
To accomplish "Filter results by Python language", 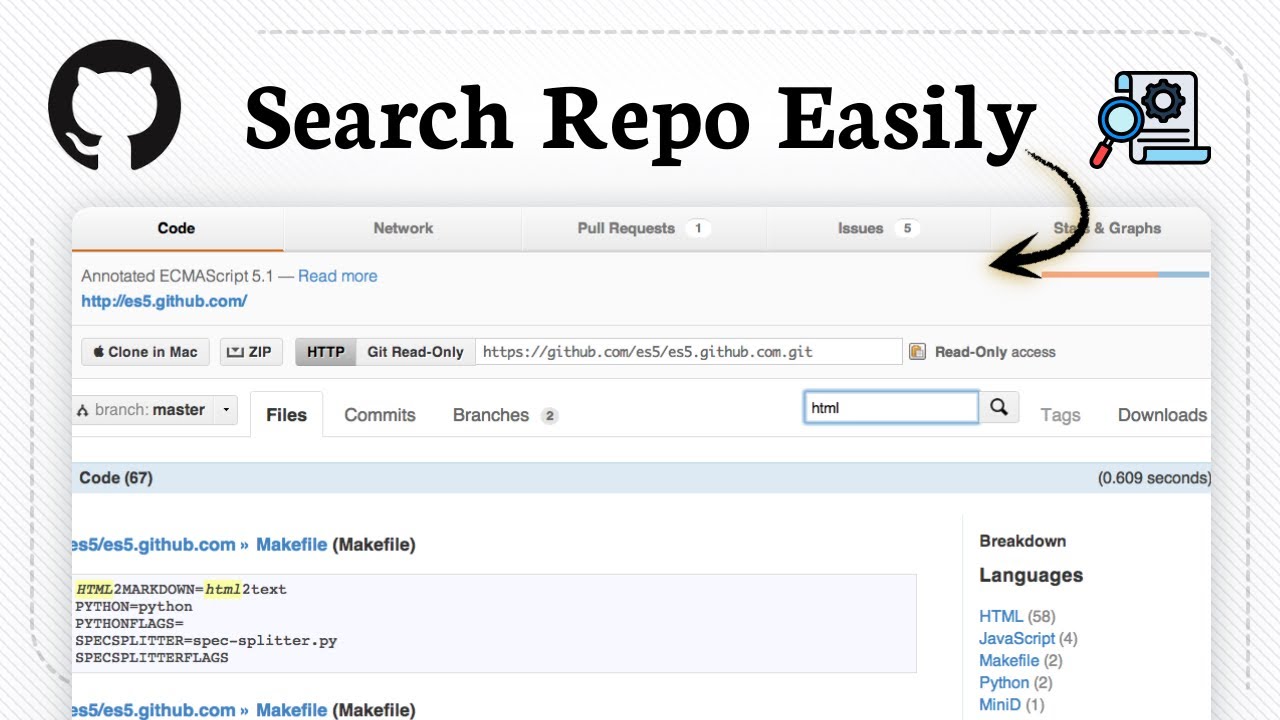I will click(1004, 683).
